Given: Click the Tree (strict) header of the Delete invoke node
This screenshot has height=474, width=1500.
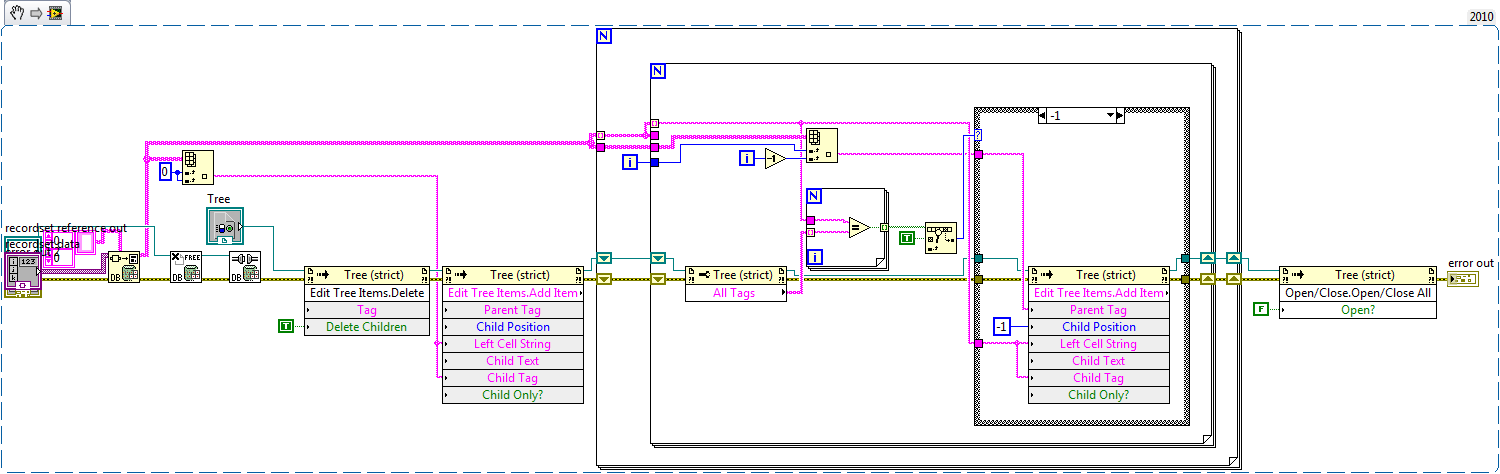Looking at the screenshot, I should pos(367,275).
